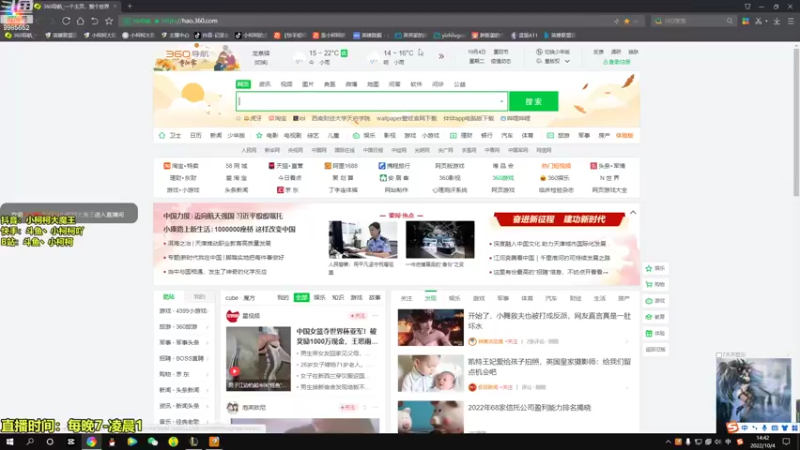Click the 奋进新征程 建功新时代 banner
This screenshot has width=800, height=450.
point(559,219)
